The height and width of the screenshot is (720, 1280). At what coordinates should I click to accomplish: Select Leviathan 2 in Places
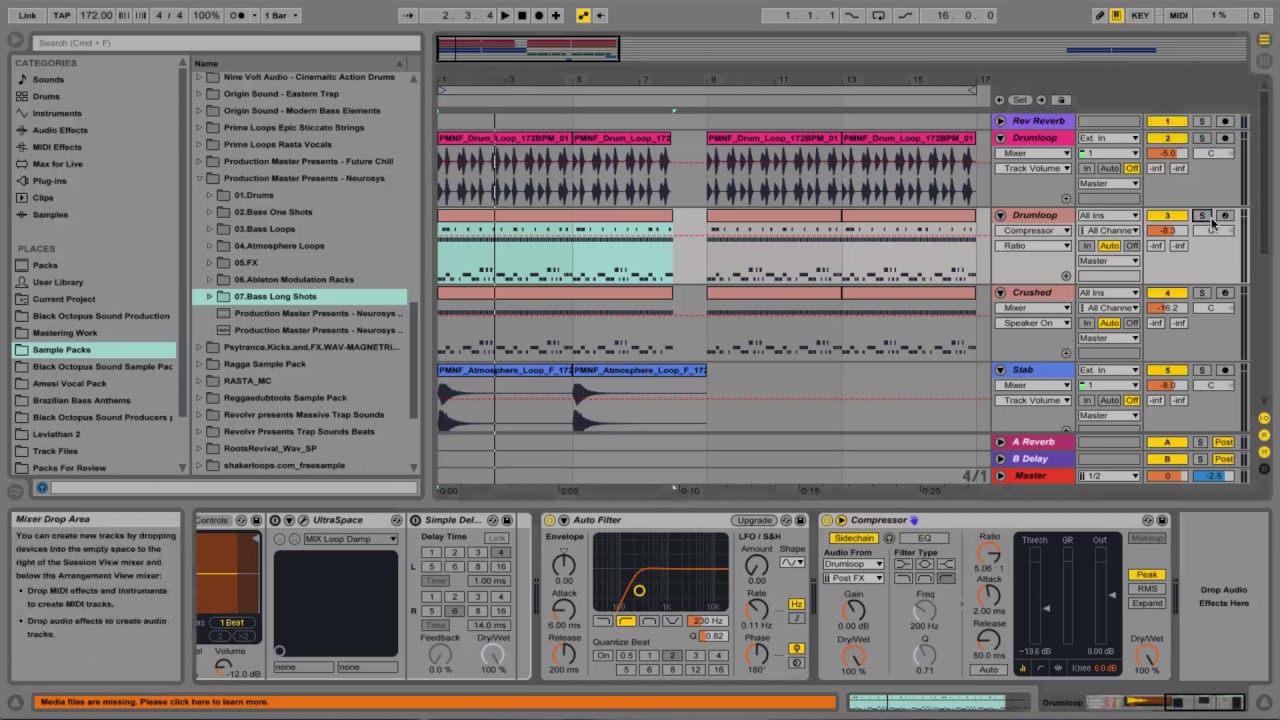pyautogui.click(x=56, y=434)
